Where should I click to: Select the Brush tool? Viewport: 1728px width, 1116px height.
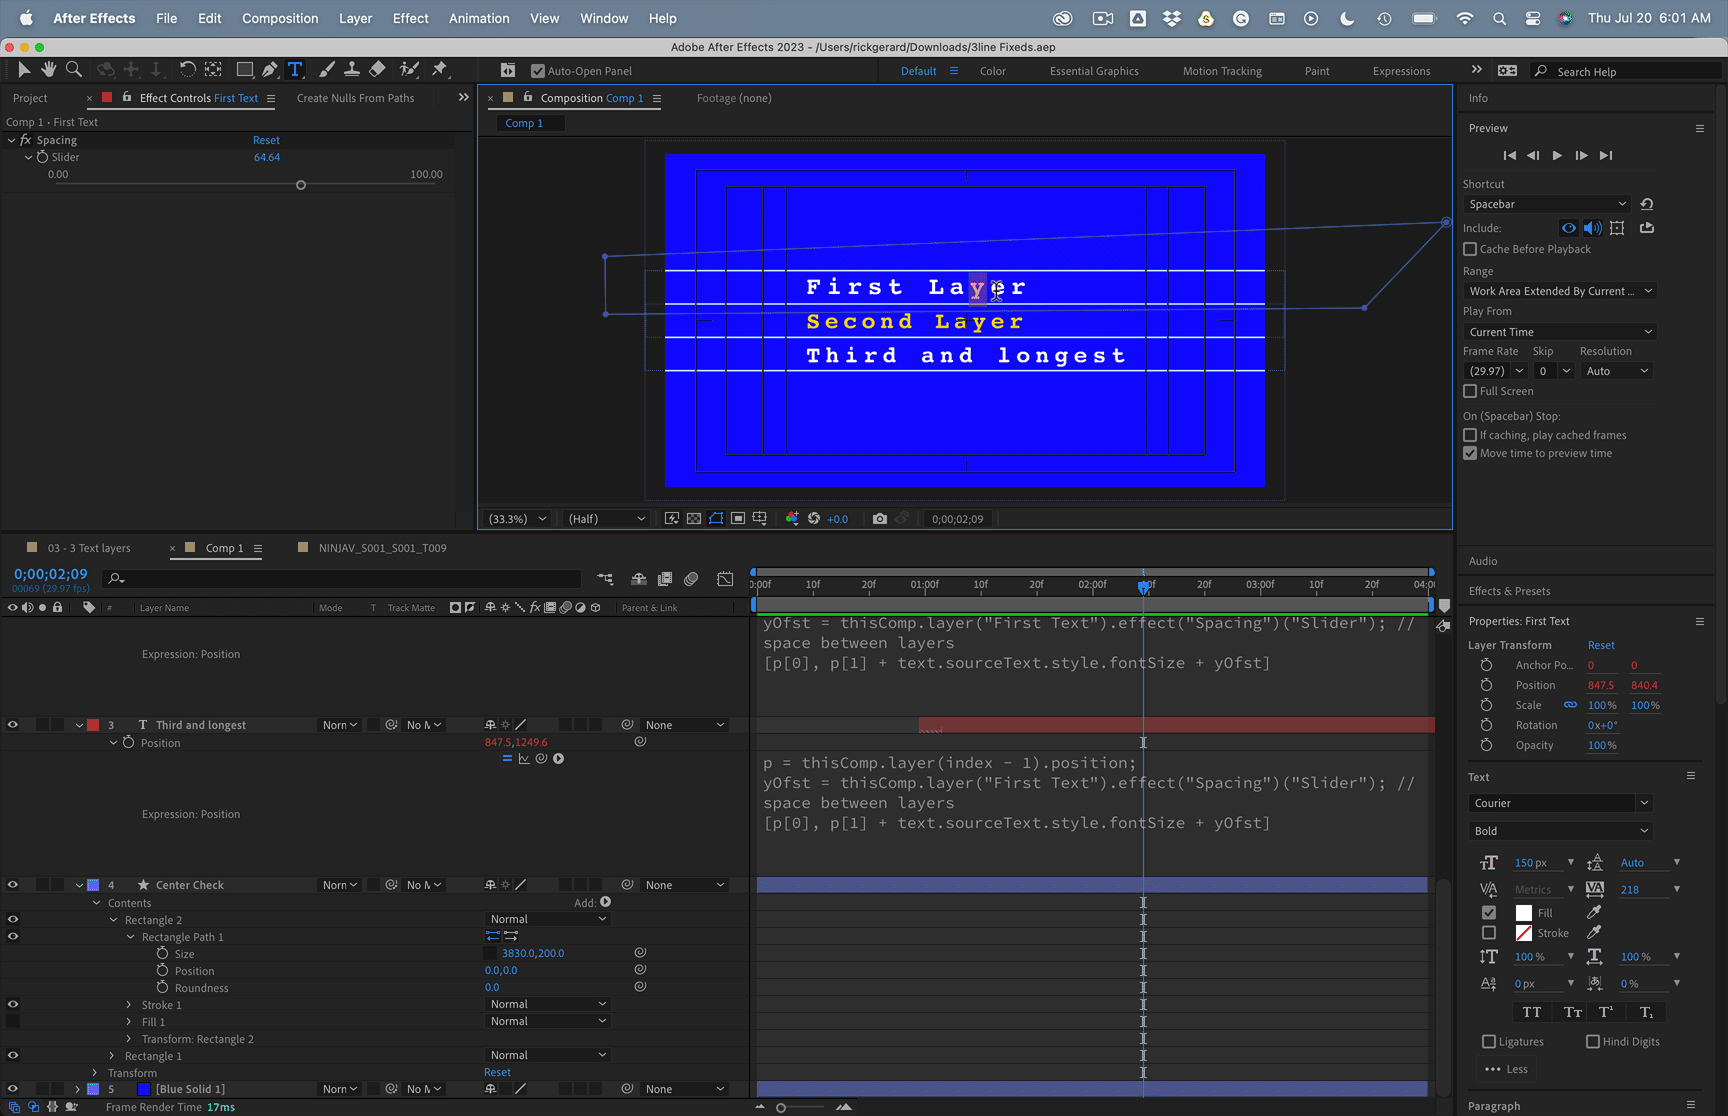click(327, 69)
